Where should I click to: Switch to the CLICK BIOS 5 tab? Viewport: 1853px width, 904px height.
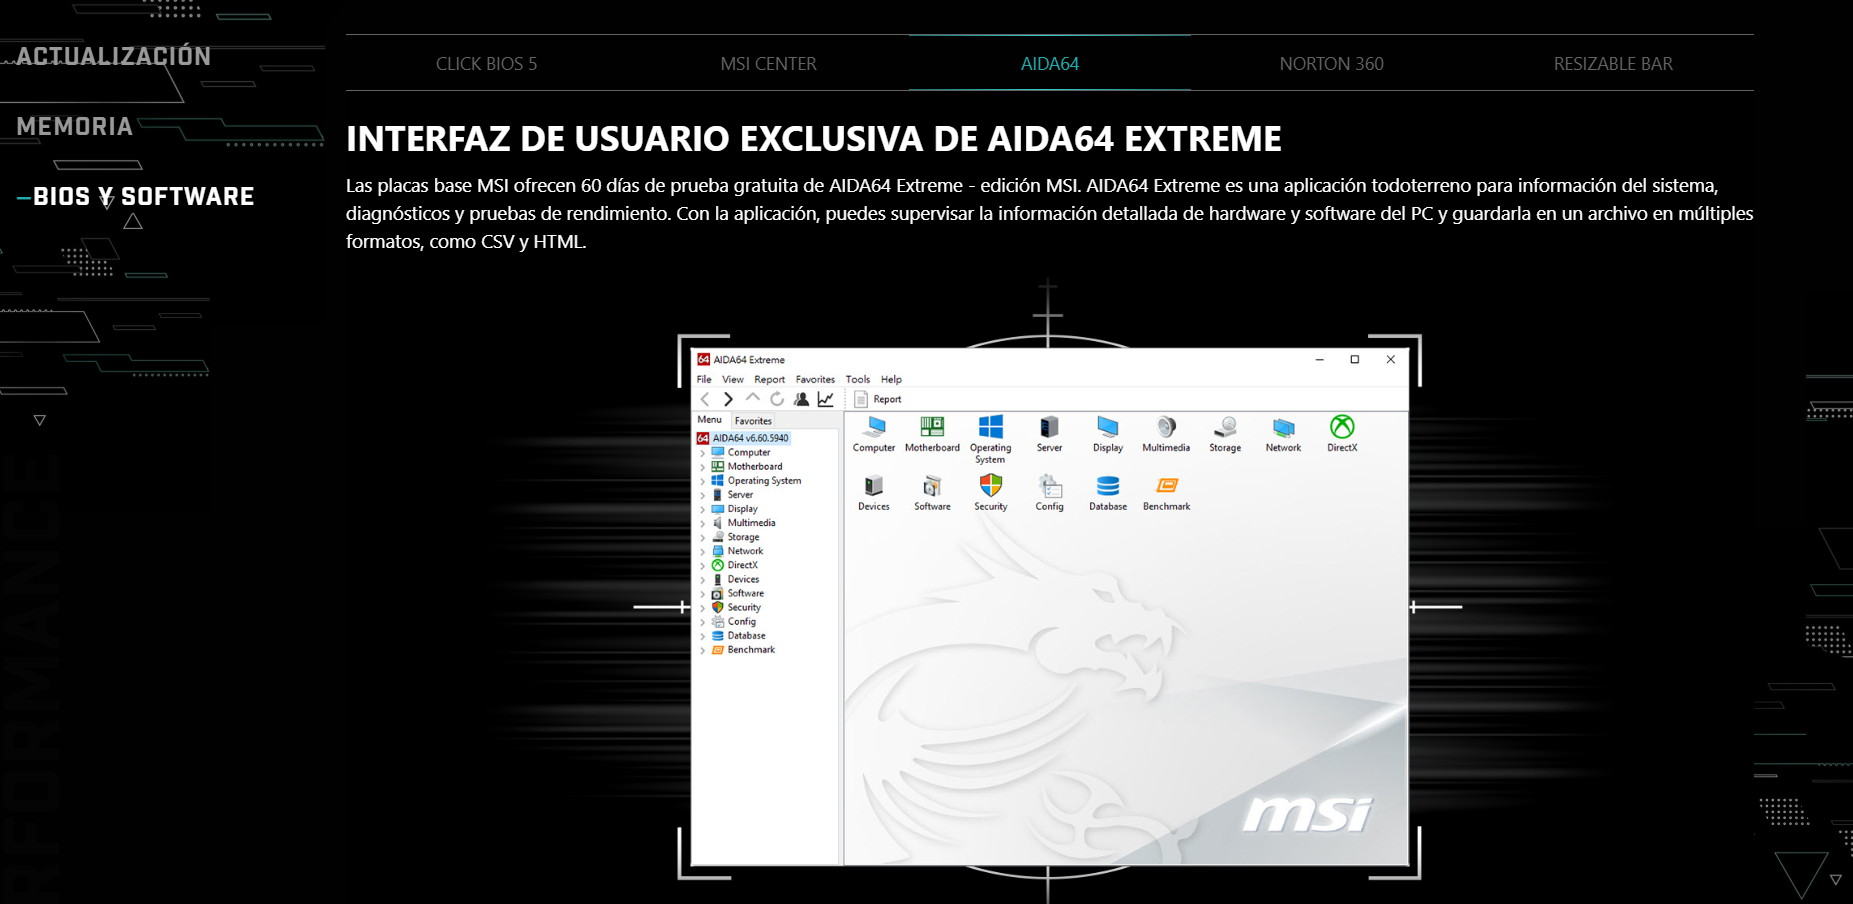point(486,64)
